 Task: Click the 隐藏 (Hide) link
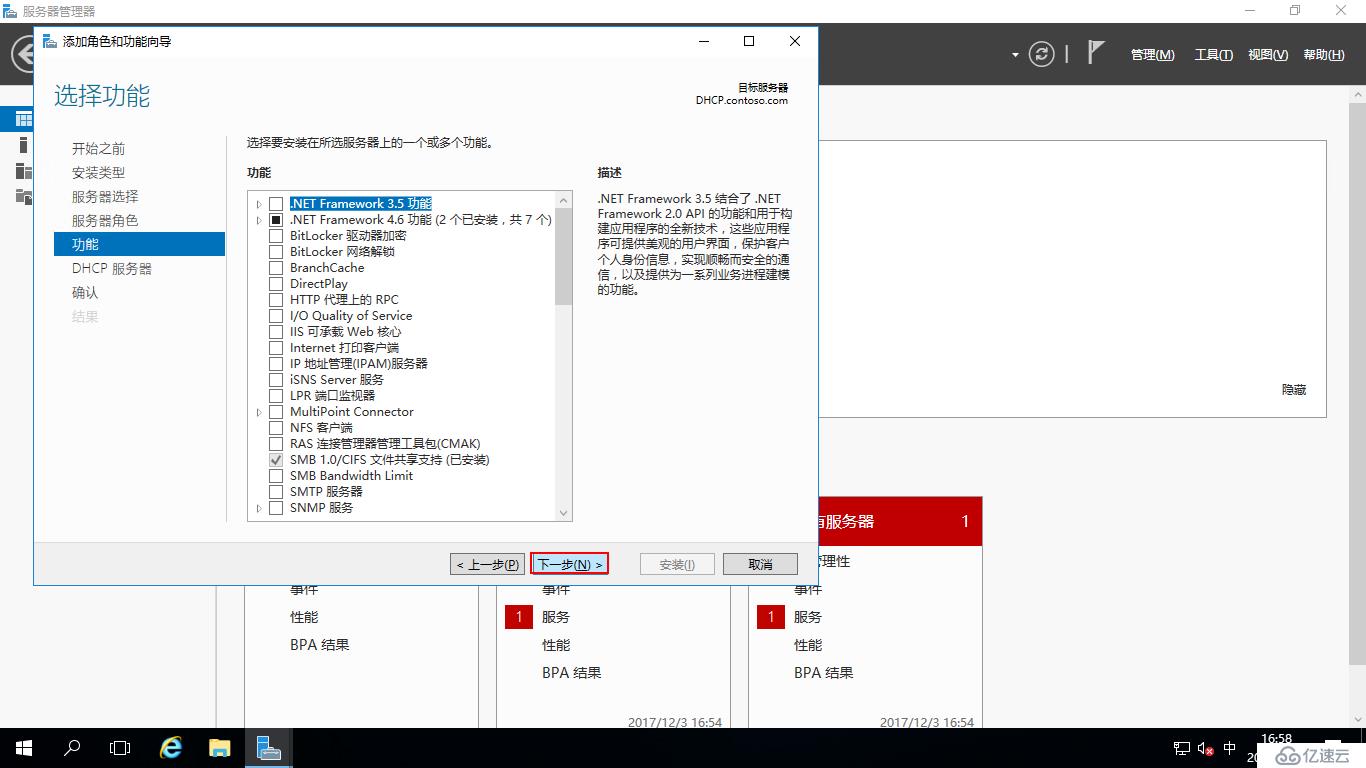[x=1294, y=389]
